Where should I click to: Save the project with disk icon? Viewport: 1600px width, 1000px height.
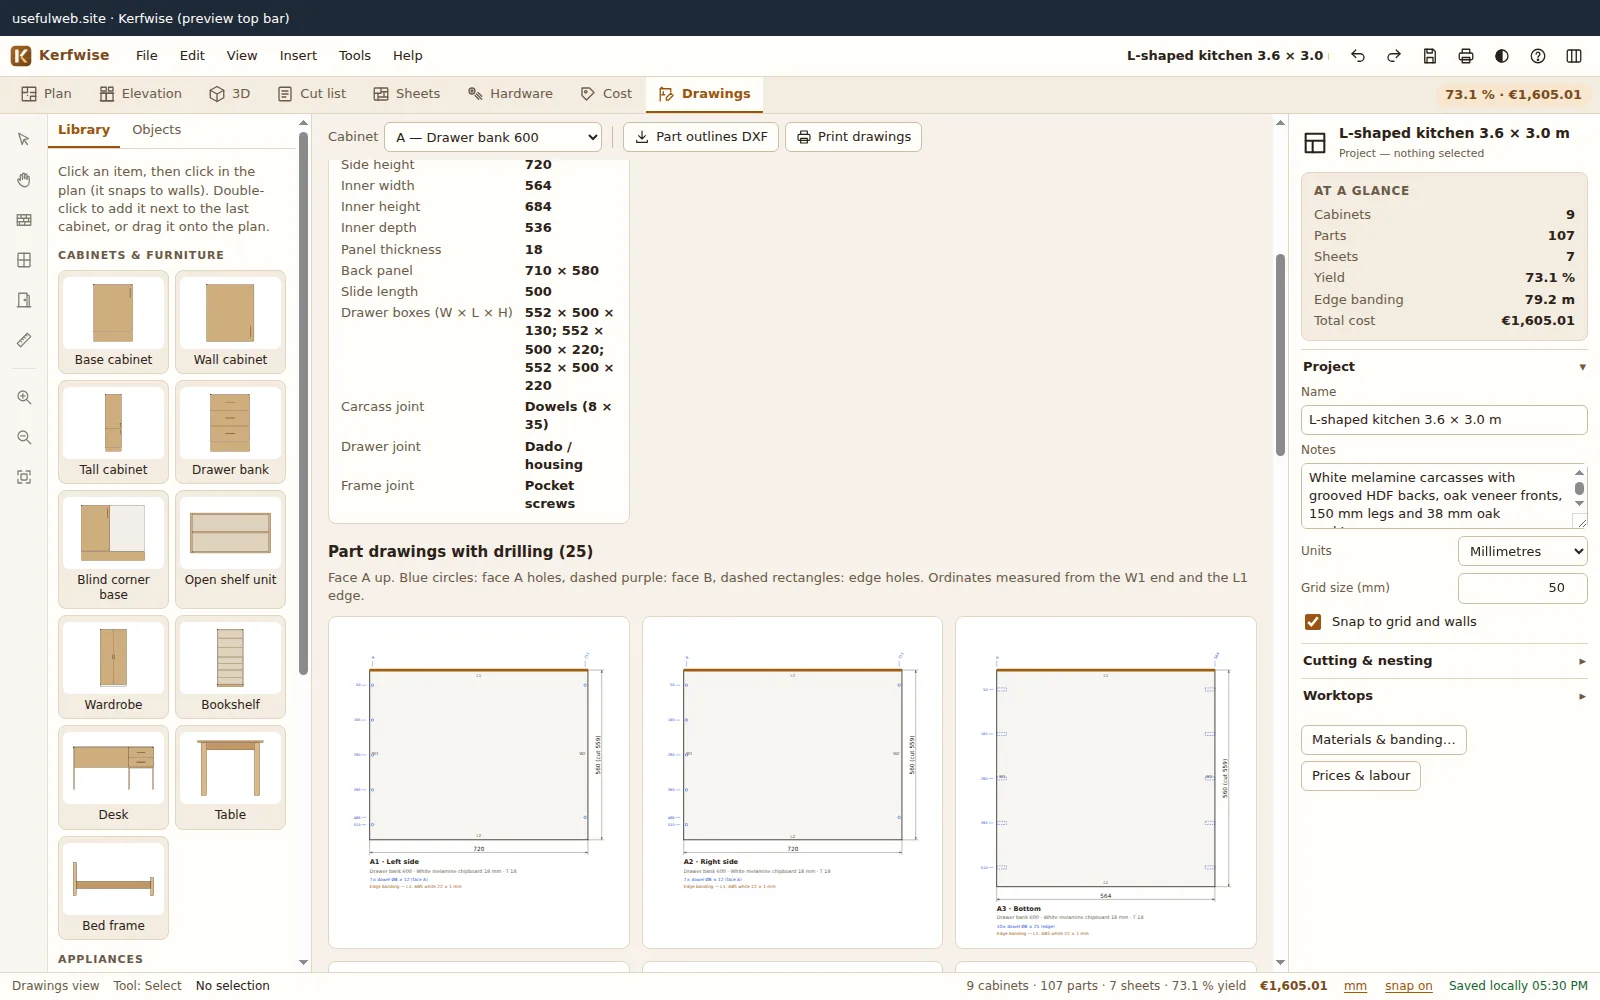[x=1430, y=56]
